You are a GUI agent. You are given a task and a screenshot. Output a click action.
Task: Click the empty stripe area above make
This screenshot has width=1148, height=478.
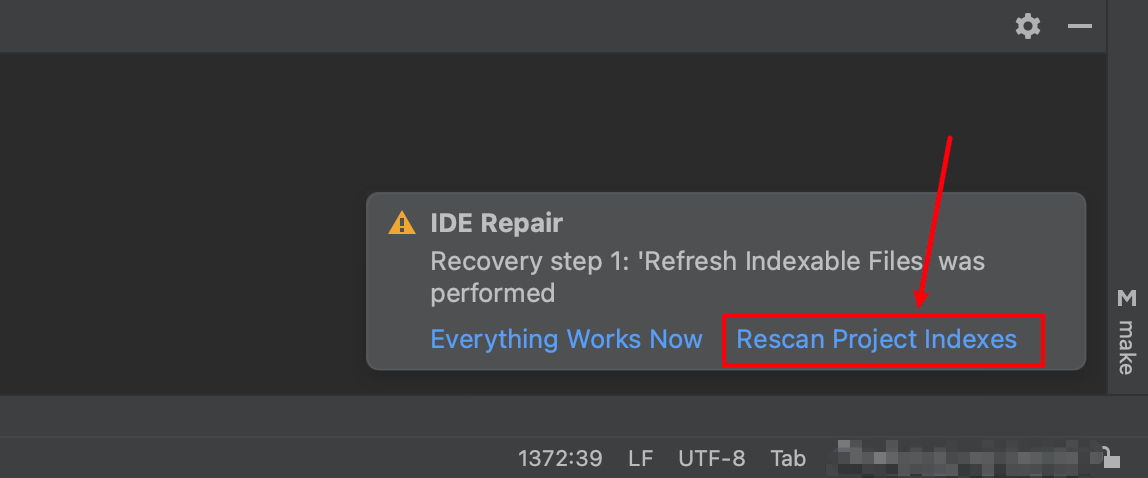click(1127, 150)
